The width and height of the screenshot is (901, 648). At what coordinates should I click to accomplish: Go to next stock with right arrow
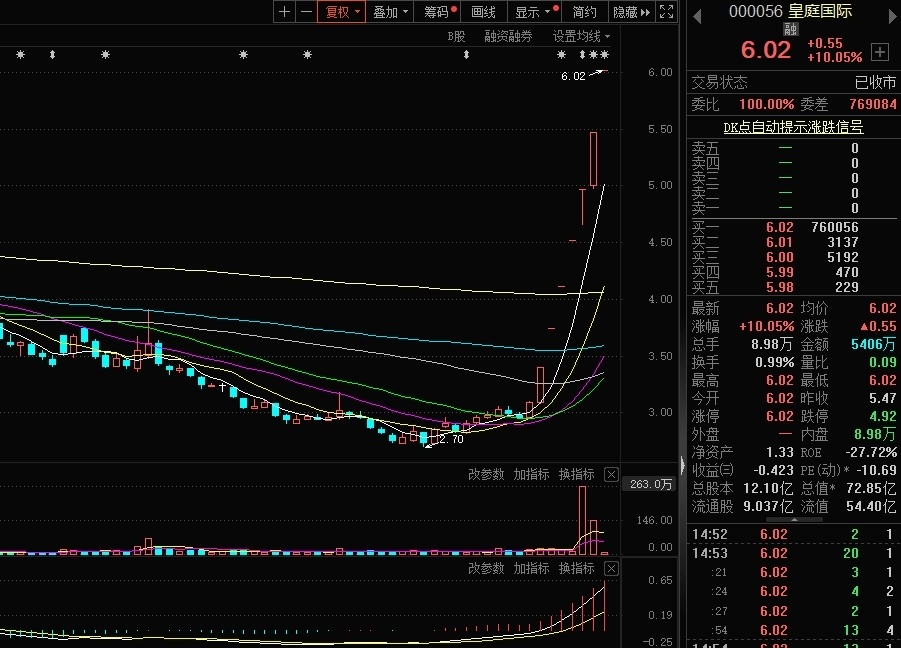click(894, 17)
